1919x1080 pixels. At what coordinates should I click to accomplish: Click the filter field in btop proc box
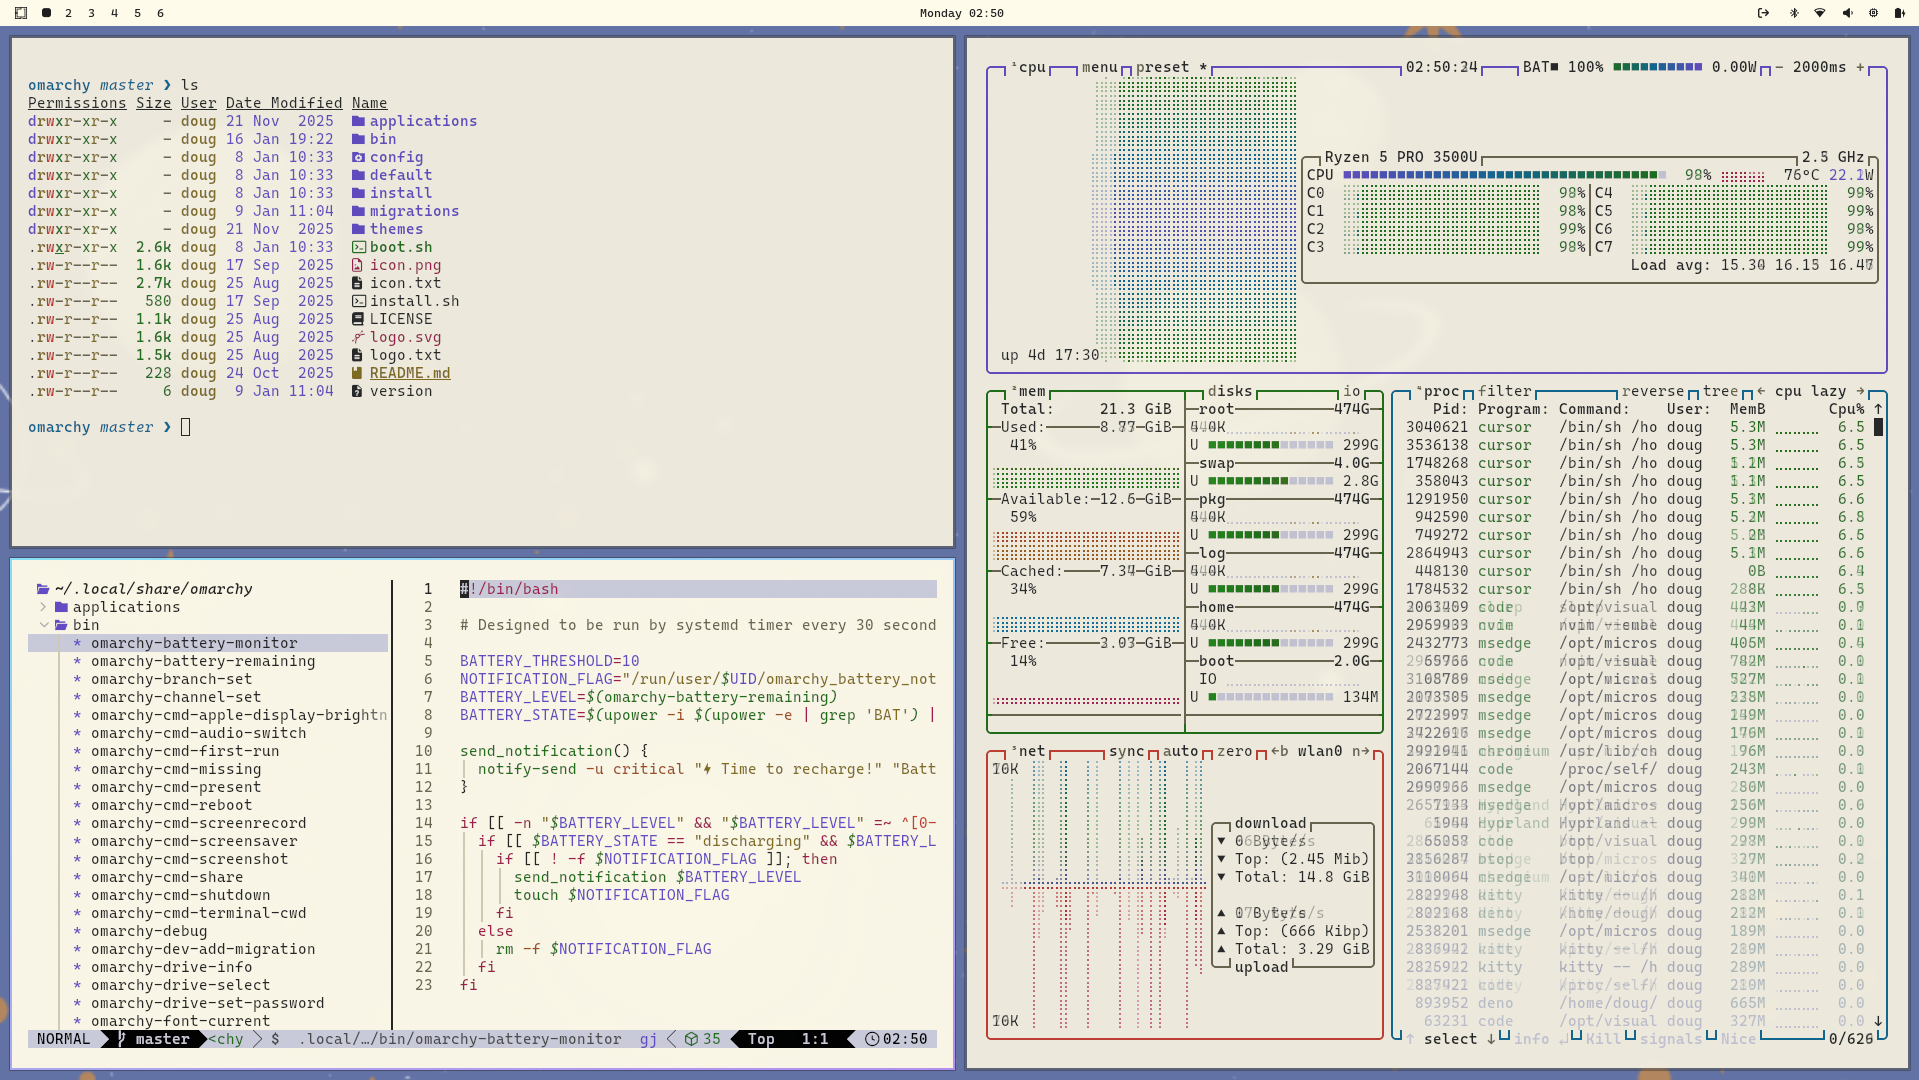coord(1505,391)
